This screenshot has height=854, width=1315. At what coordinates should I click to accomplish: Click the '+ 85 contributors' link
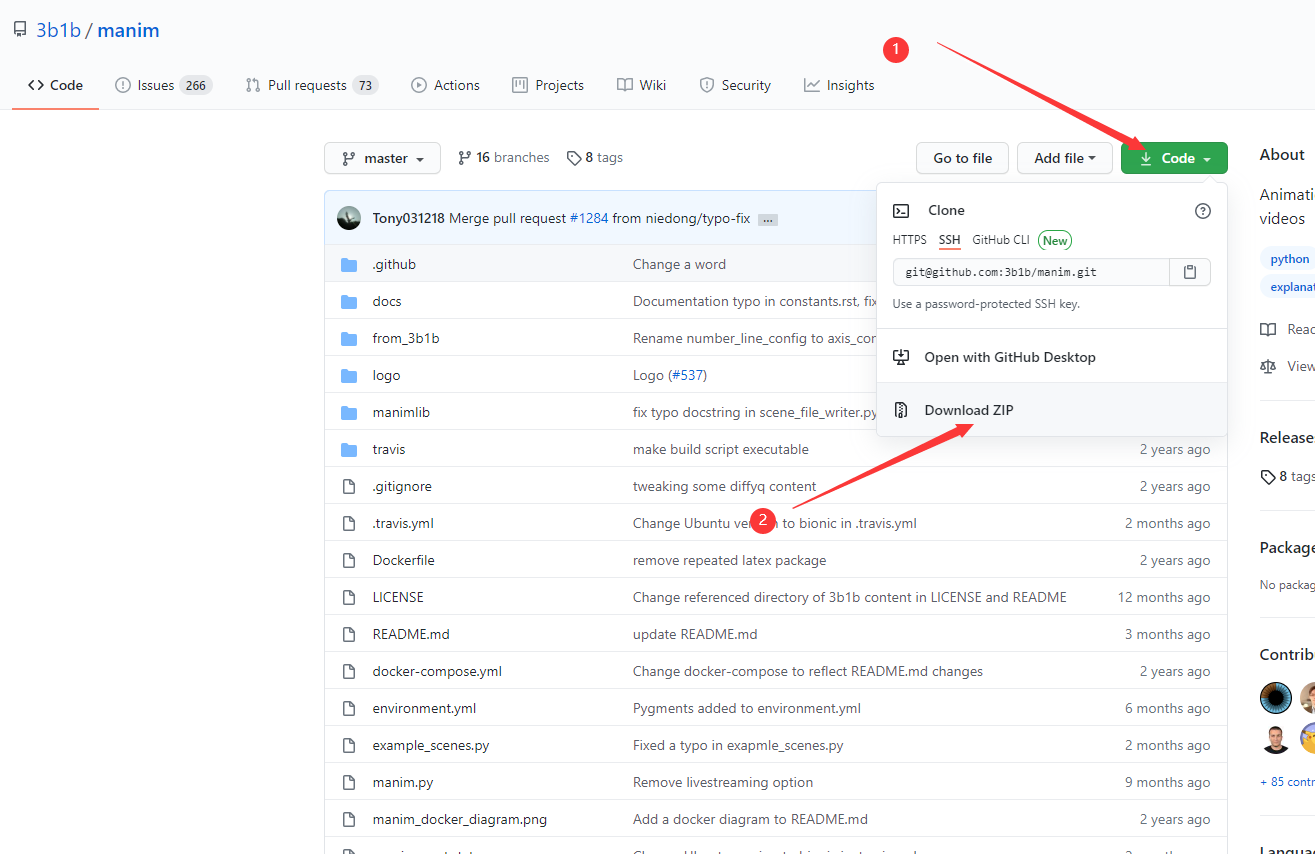click(x=1287, y=782)
